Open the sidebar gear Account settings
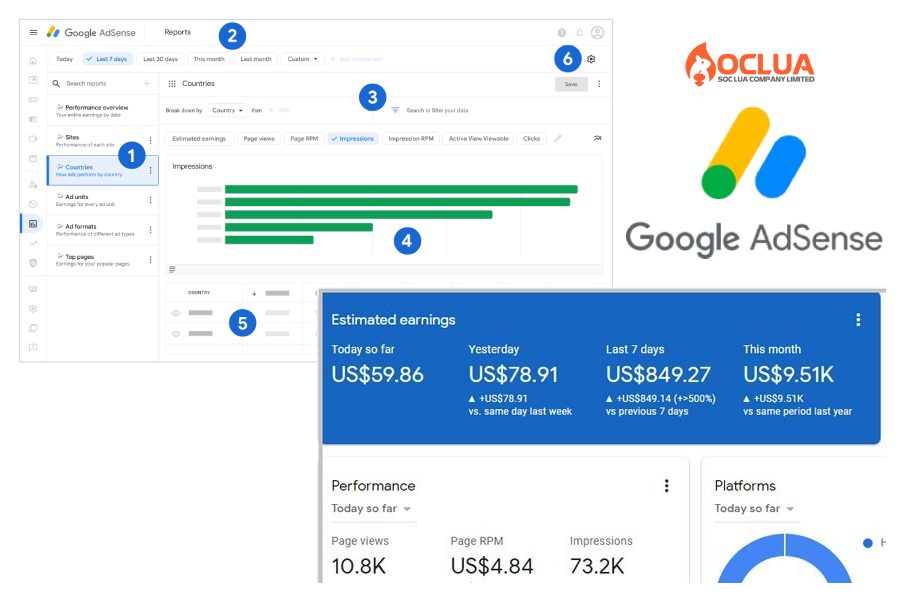The width and height of the screenshot is (900, 600). pyautogui.click(x=33, y=309)
